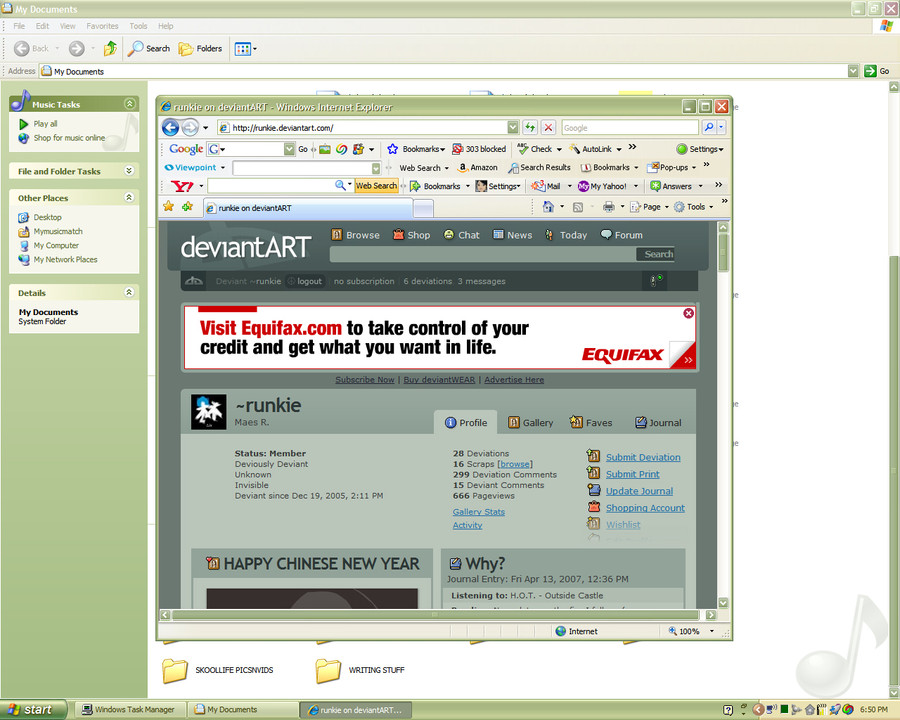Click Yahoo Web Search button

376,186
